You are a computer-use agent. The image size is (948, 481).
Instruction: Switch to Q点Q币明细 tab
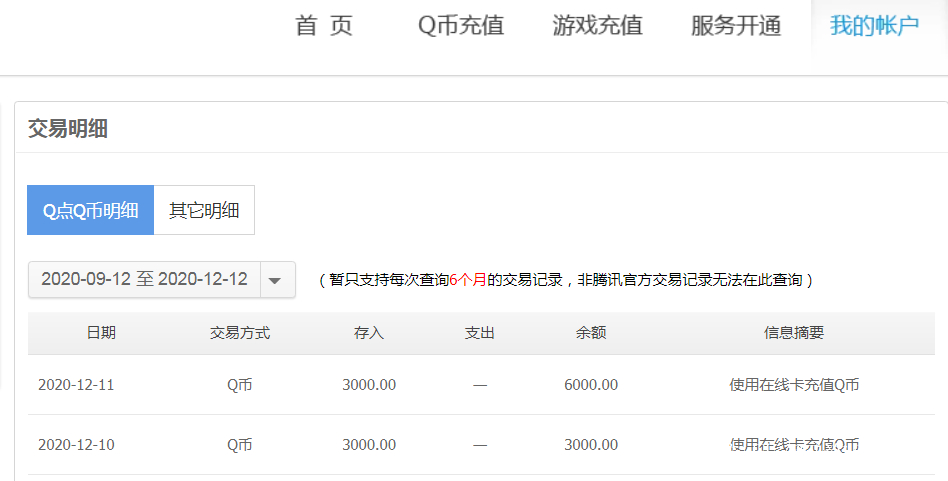pos(90,211)
